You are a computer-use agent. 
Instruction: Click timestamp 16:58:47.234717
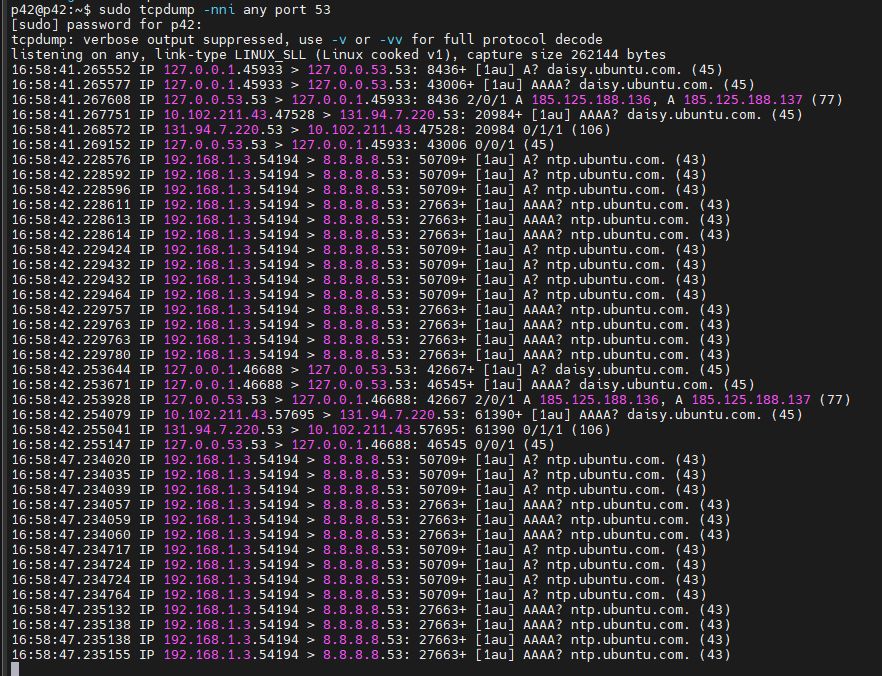point(71,549)
